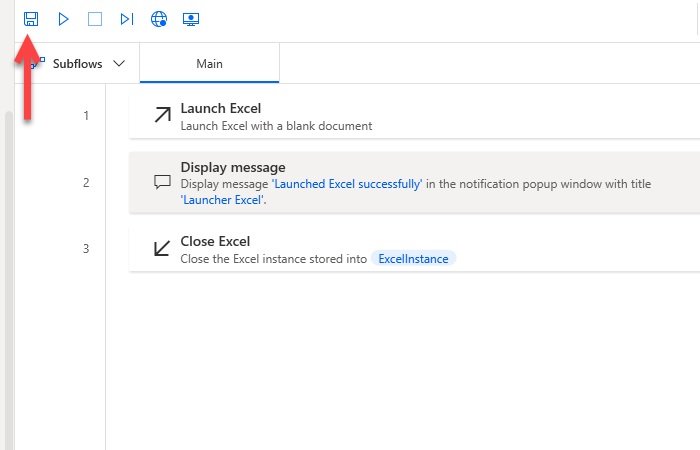700x450 pixels.
Task: Click the Close Excel arrow icon
Action: (161, 248)
